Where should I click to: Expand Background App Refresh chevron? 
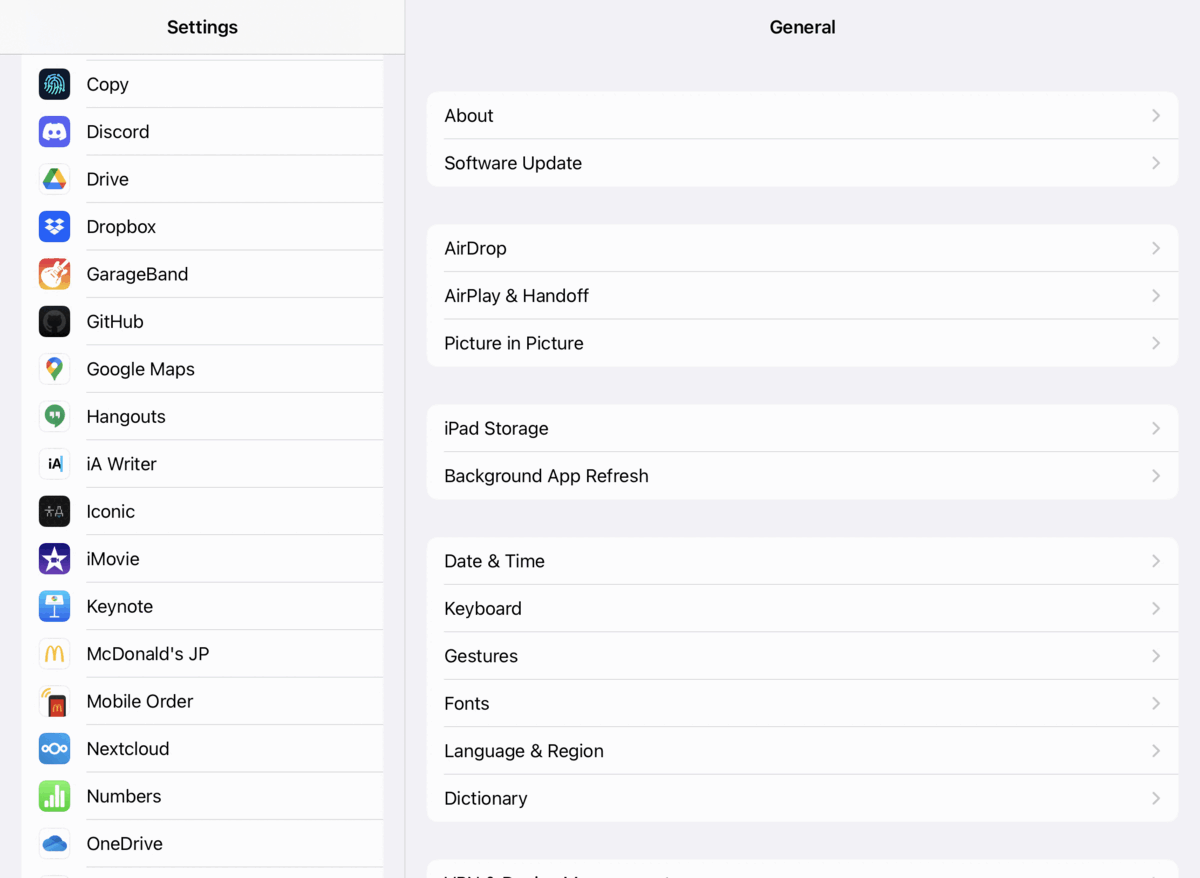[1156, 476]
